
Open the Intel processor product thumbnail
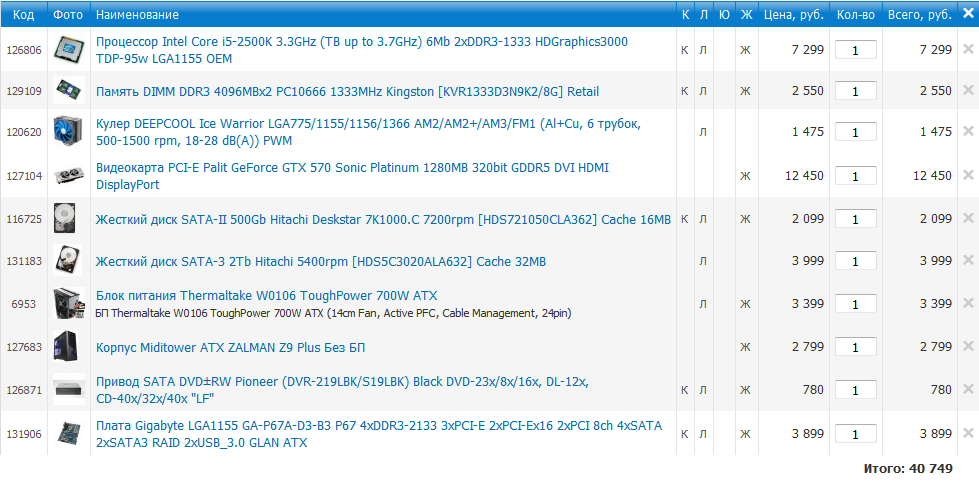pyautogui.click(x=68, y=49)
